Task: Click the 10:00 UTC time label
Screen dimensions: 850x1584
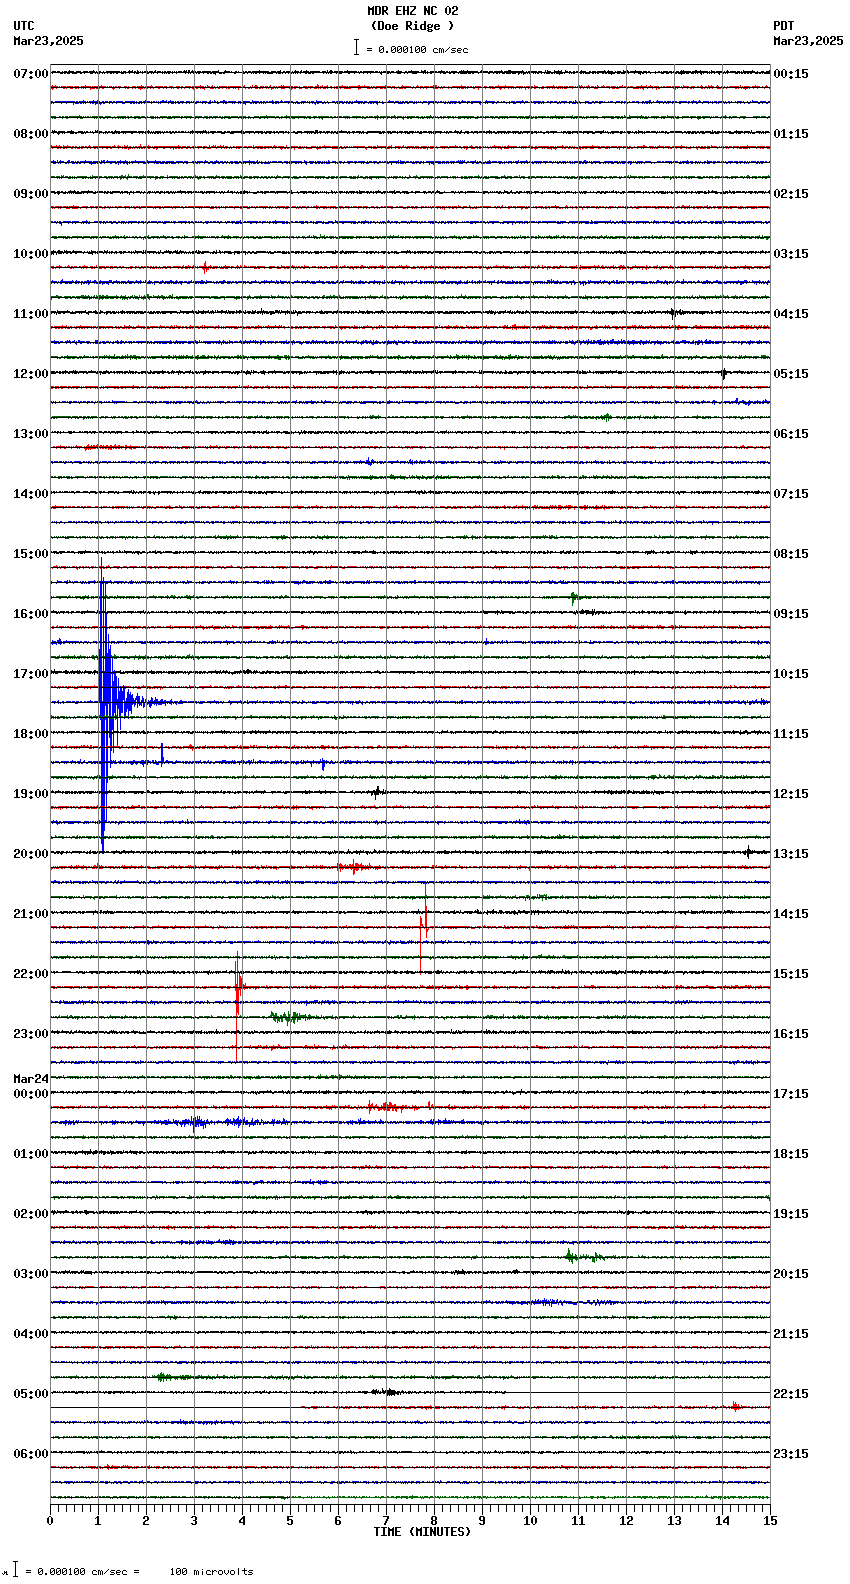Action: 31,254
